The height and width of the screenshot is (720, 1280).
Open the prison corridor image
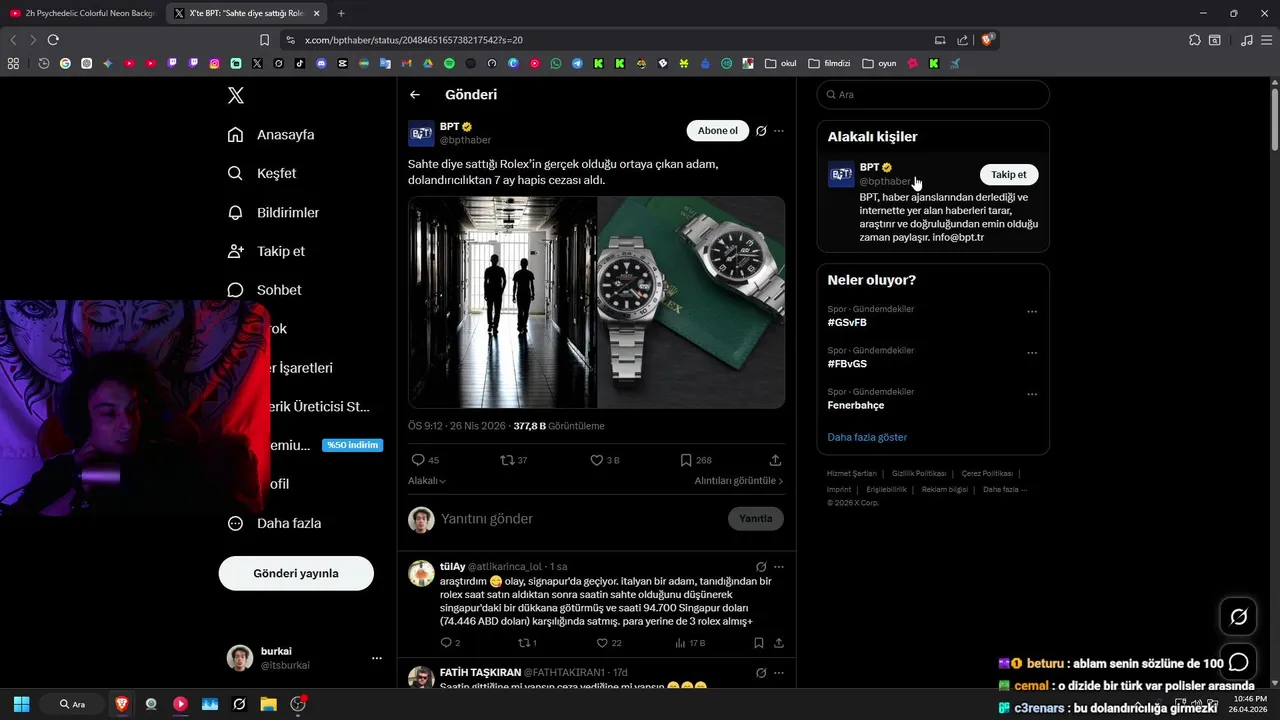click(x=502, y=302)
